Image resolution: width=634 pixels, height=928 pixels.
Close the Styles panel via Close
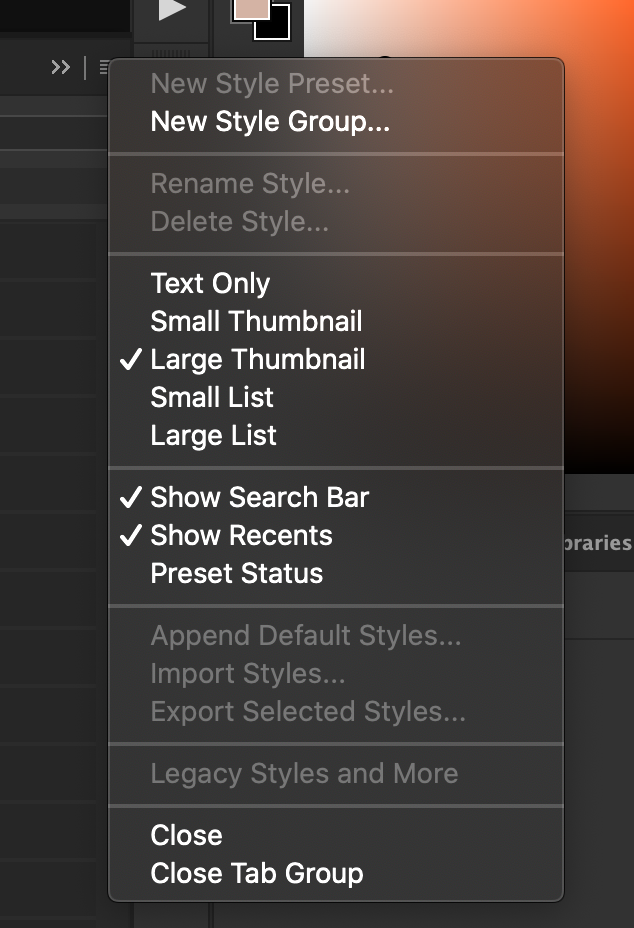[186, 835]
